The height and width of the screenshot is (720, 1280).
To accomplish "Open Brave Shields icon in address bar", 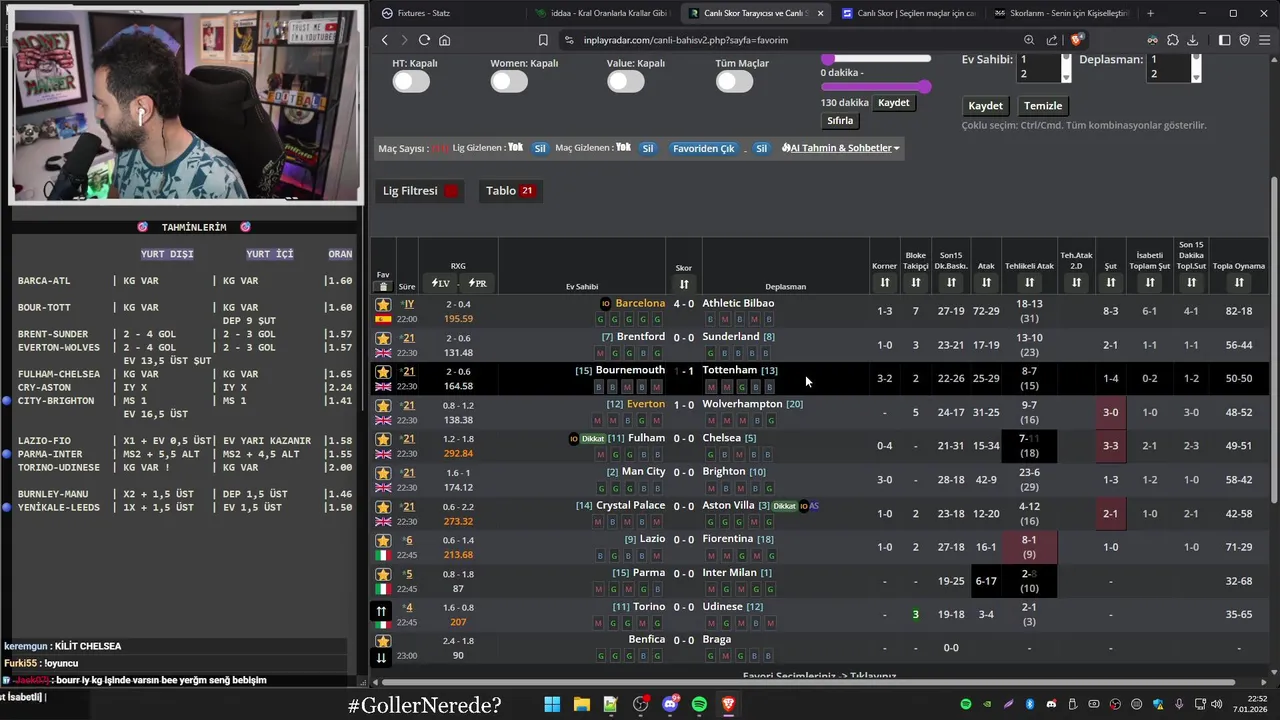I will [x=1077, y=40].
